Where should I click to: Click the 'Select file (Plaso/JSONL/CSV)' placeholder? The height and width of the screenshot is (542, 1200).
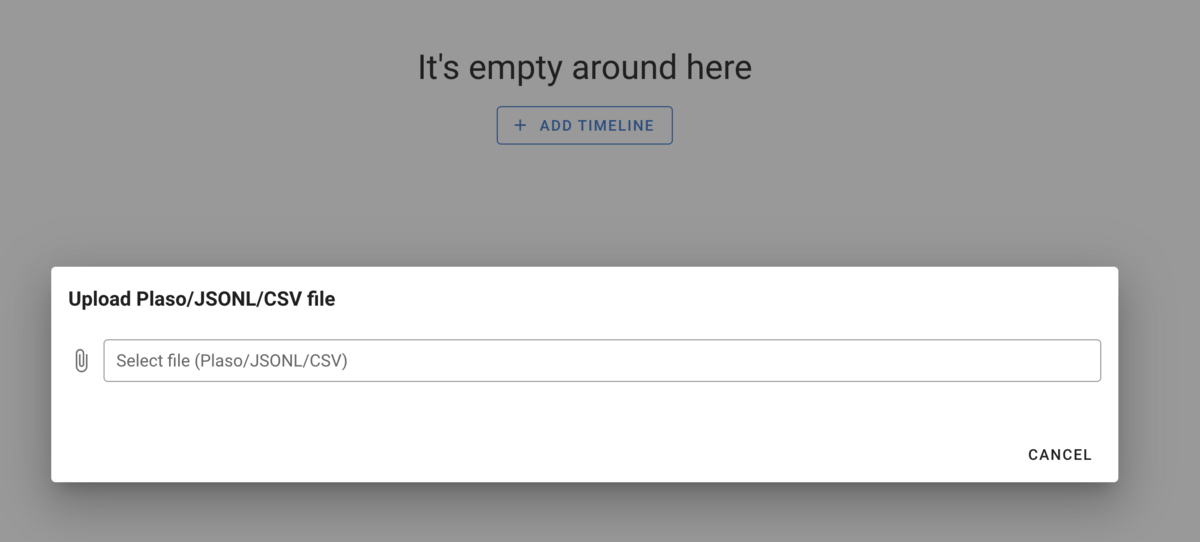(232, 361)
